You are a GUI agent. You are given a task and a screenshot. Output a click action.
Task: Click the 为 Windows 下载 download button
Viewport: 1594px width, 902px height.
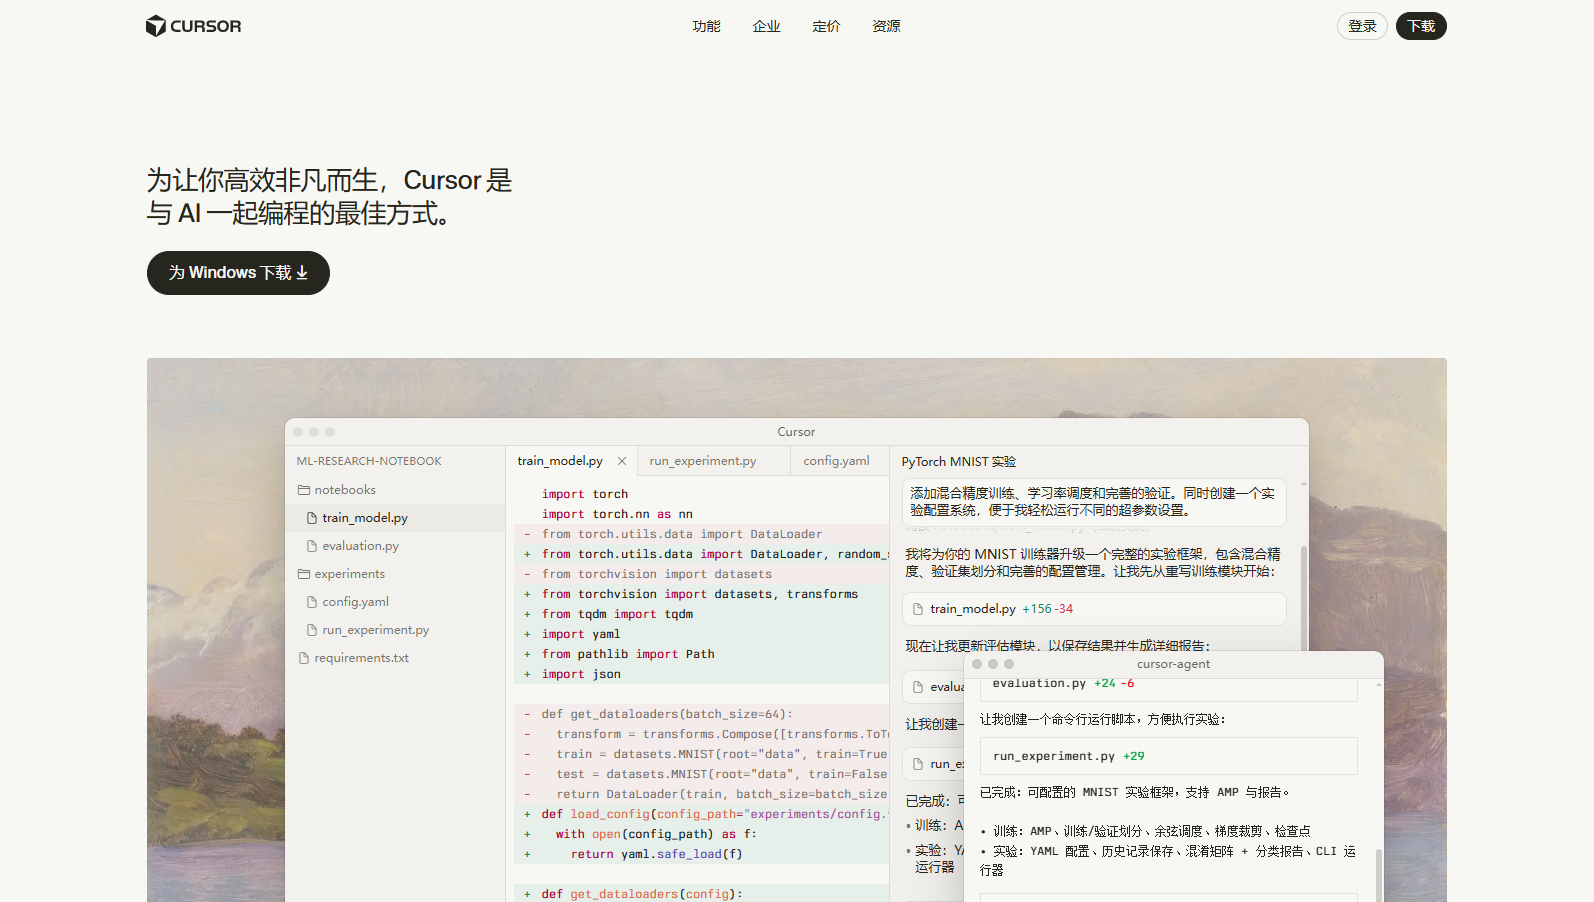(238, 273)
